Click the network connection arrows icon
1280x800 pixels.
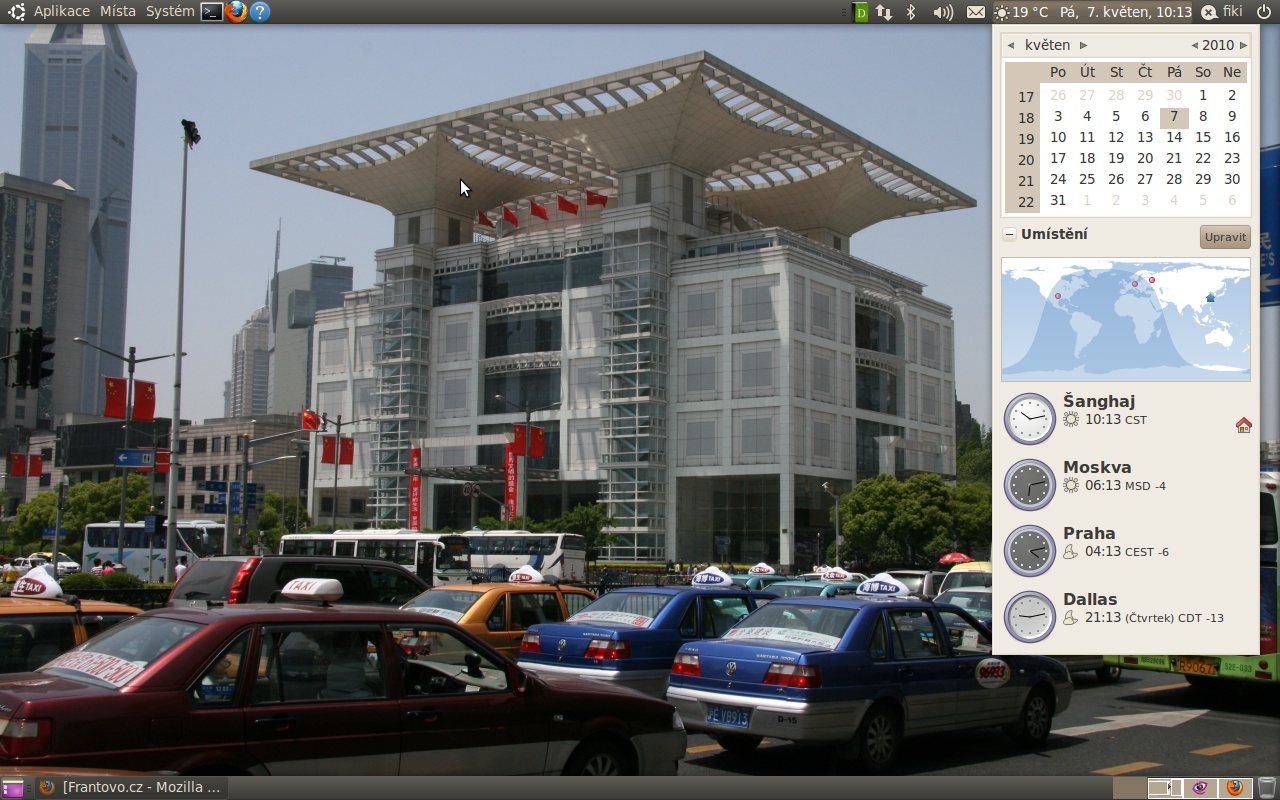point(884,12)
